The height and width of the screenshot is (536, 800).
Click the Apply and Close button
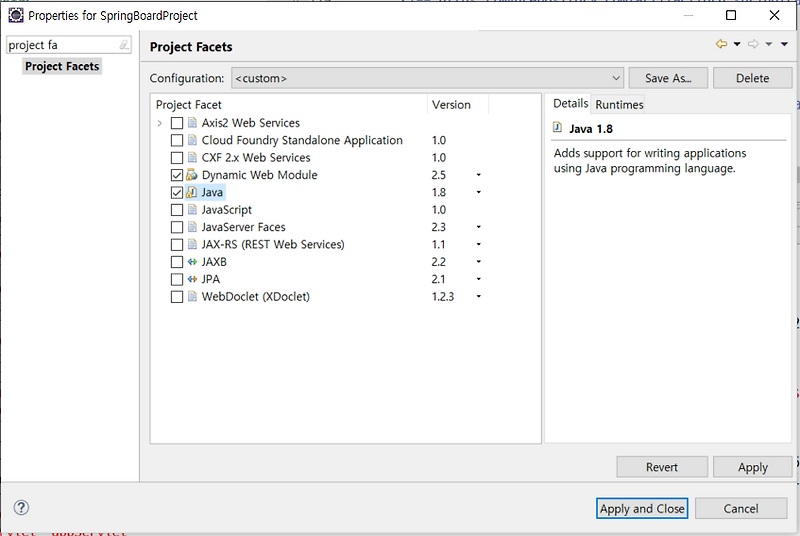point(642,508)
